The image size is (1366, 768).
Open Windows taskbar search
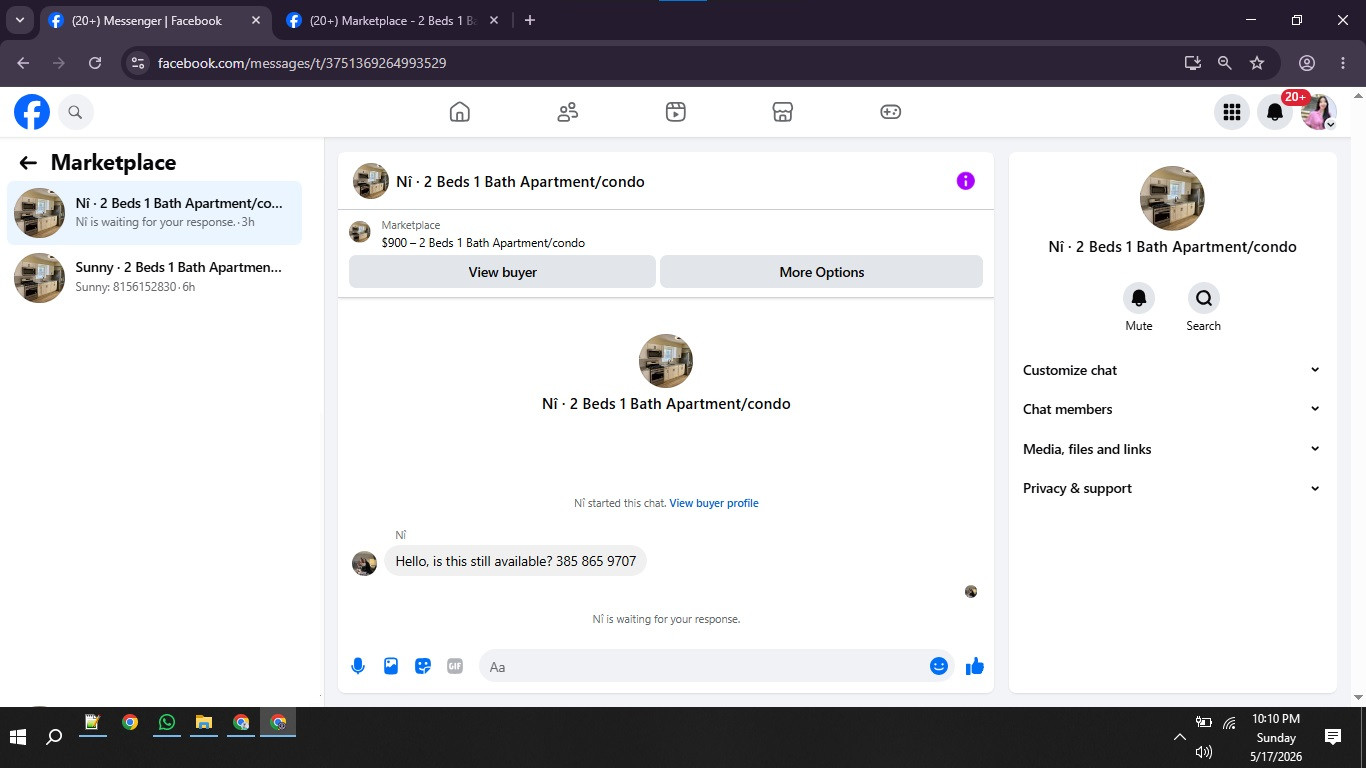[x=55, y=737]
